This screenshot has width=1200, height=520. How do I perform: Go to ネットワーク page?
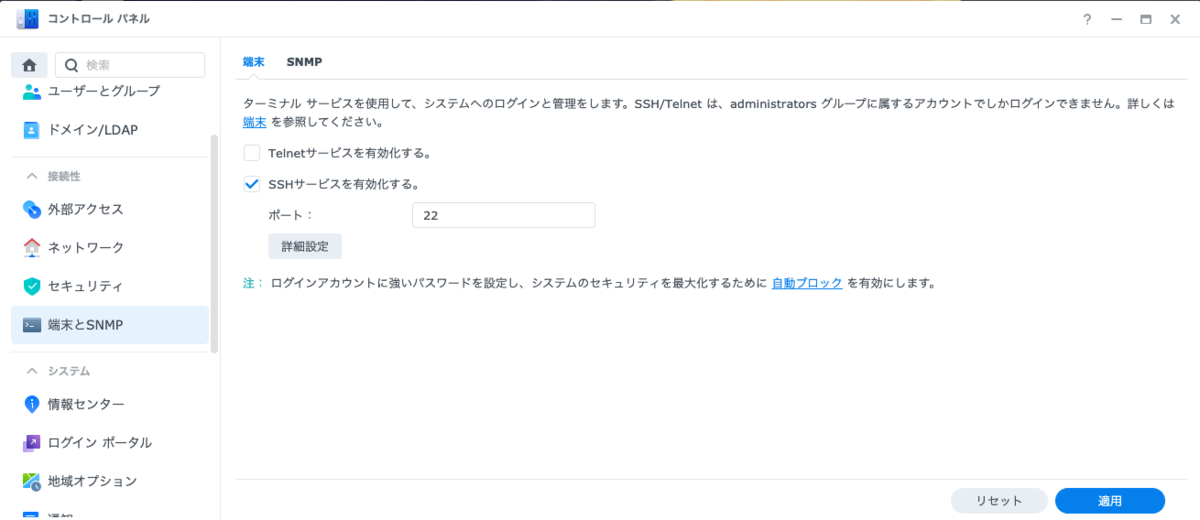pyautogui.click(x=110, y=247)
